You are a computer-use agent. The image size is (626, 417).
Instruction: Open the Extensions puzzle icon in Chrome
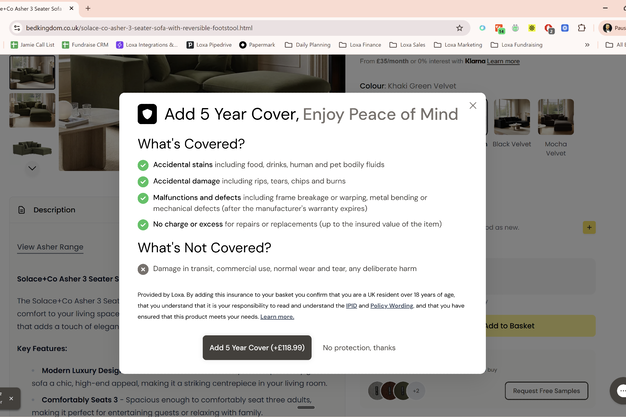582,28
